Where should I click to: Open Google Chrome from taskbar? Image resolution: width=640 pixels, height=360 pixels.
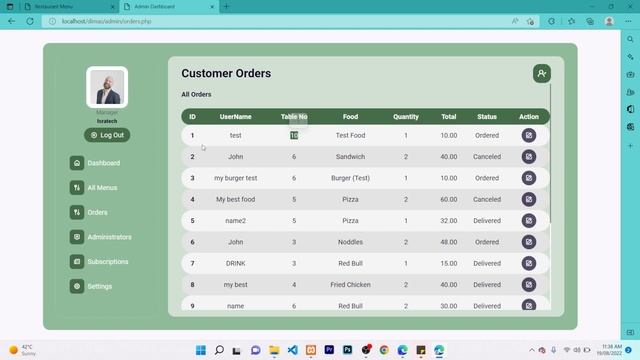pos(384,350)
